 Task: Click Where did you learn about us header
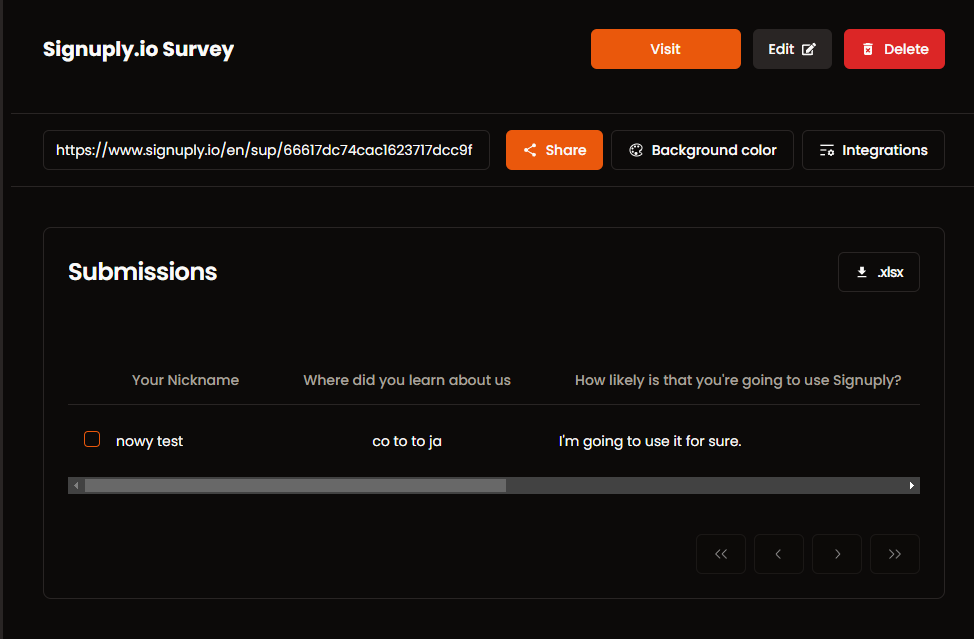(407, 380)
